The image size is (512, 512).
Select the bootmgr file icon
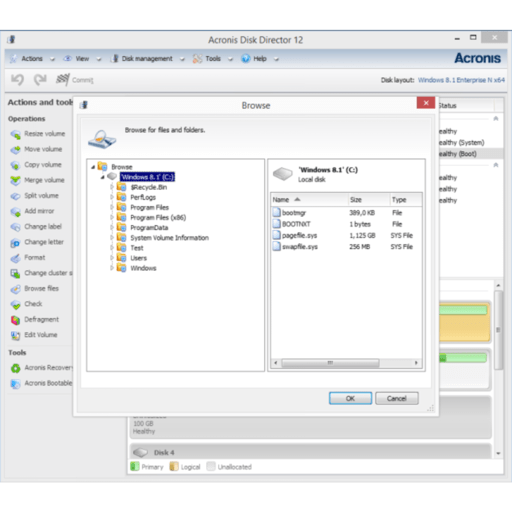277,213
